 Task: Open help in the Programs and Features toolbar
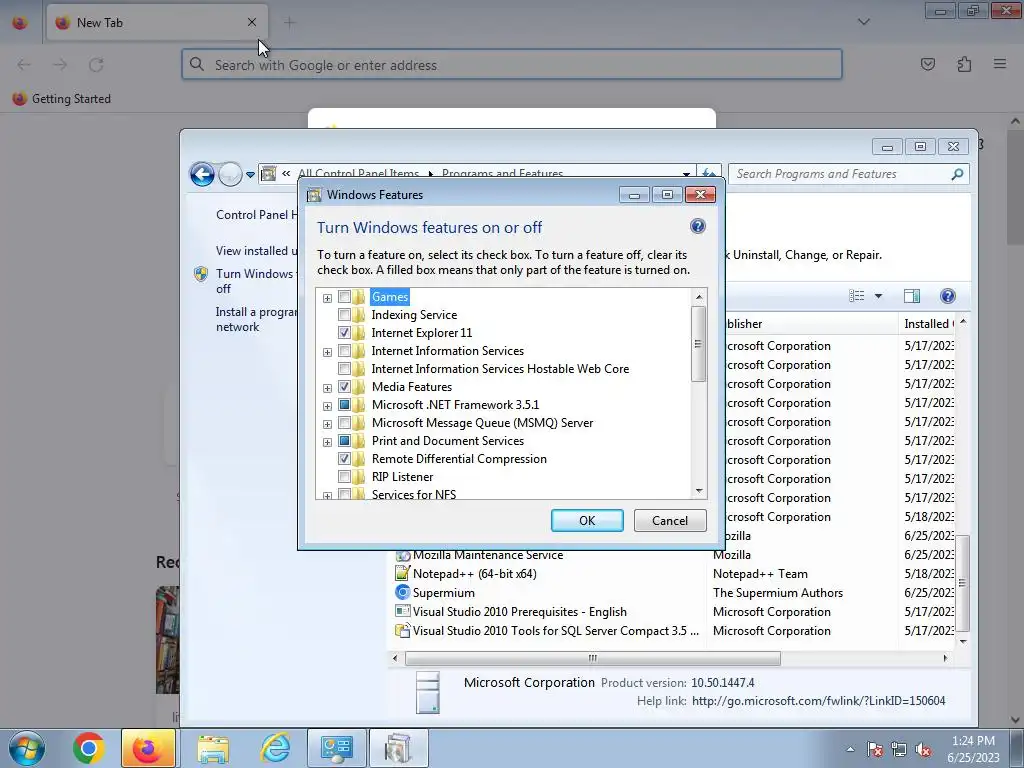tap(948, 296)
